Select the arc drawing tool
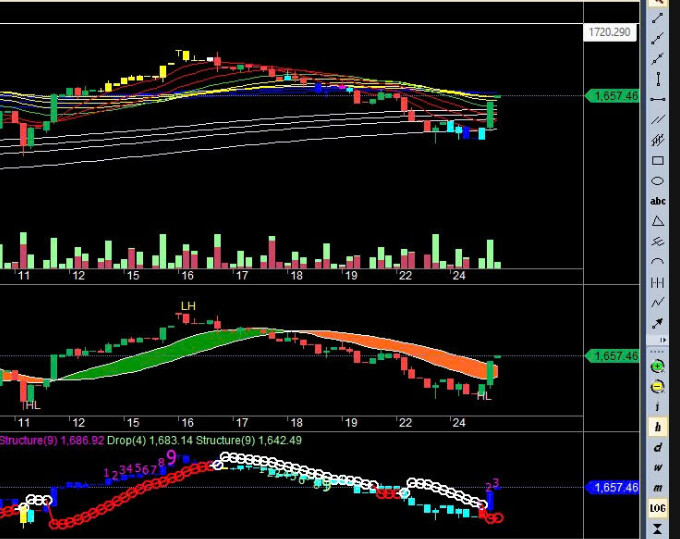 (x=657, y=261)
